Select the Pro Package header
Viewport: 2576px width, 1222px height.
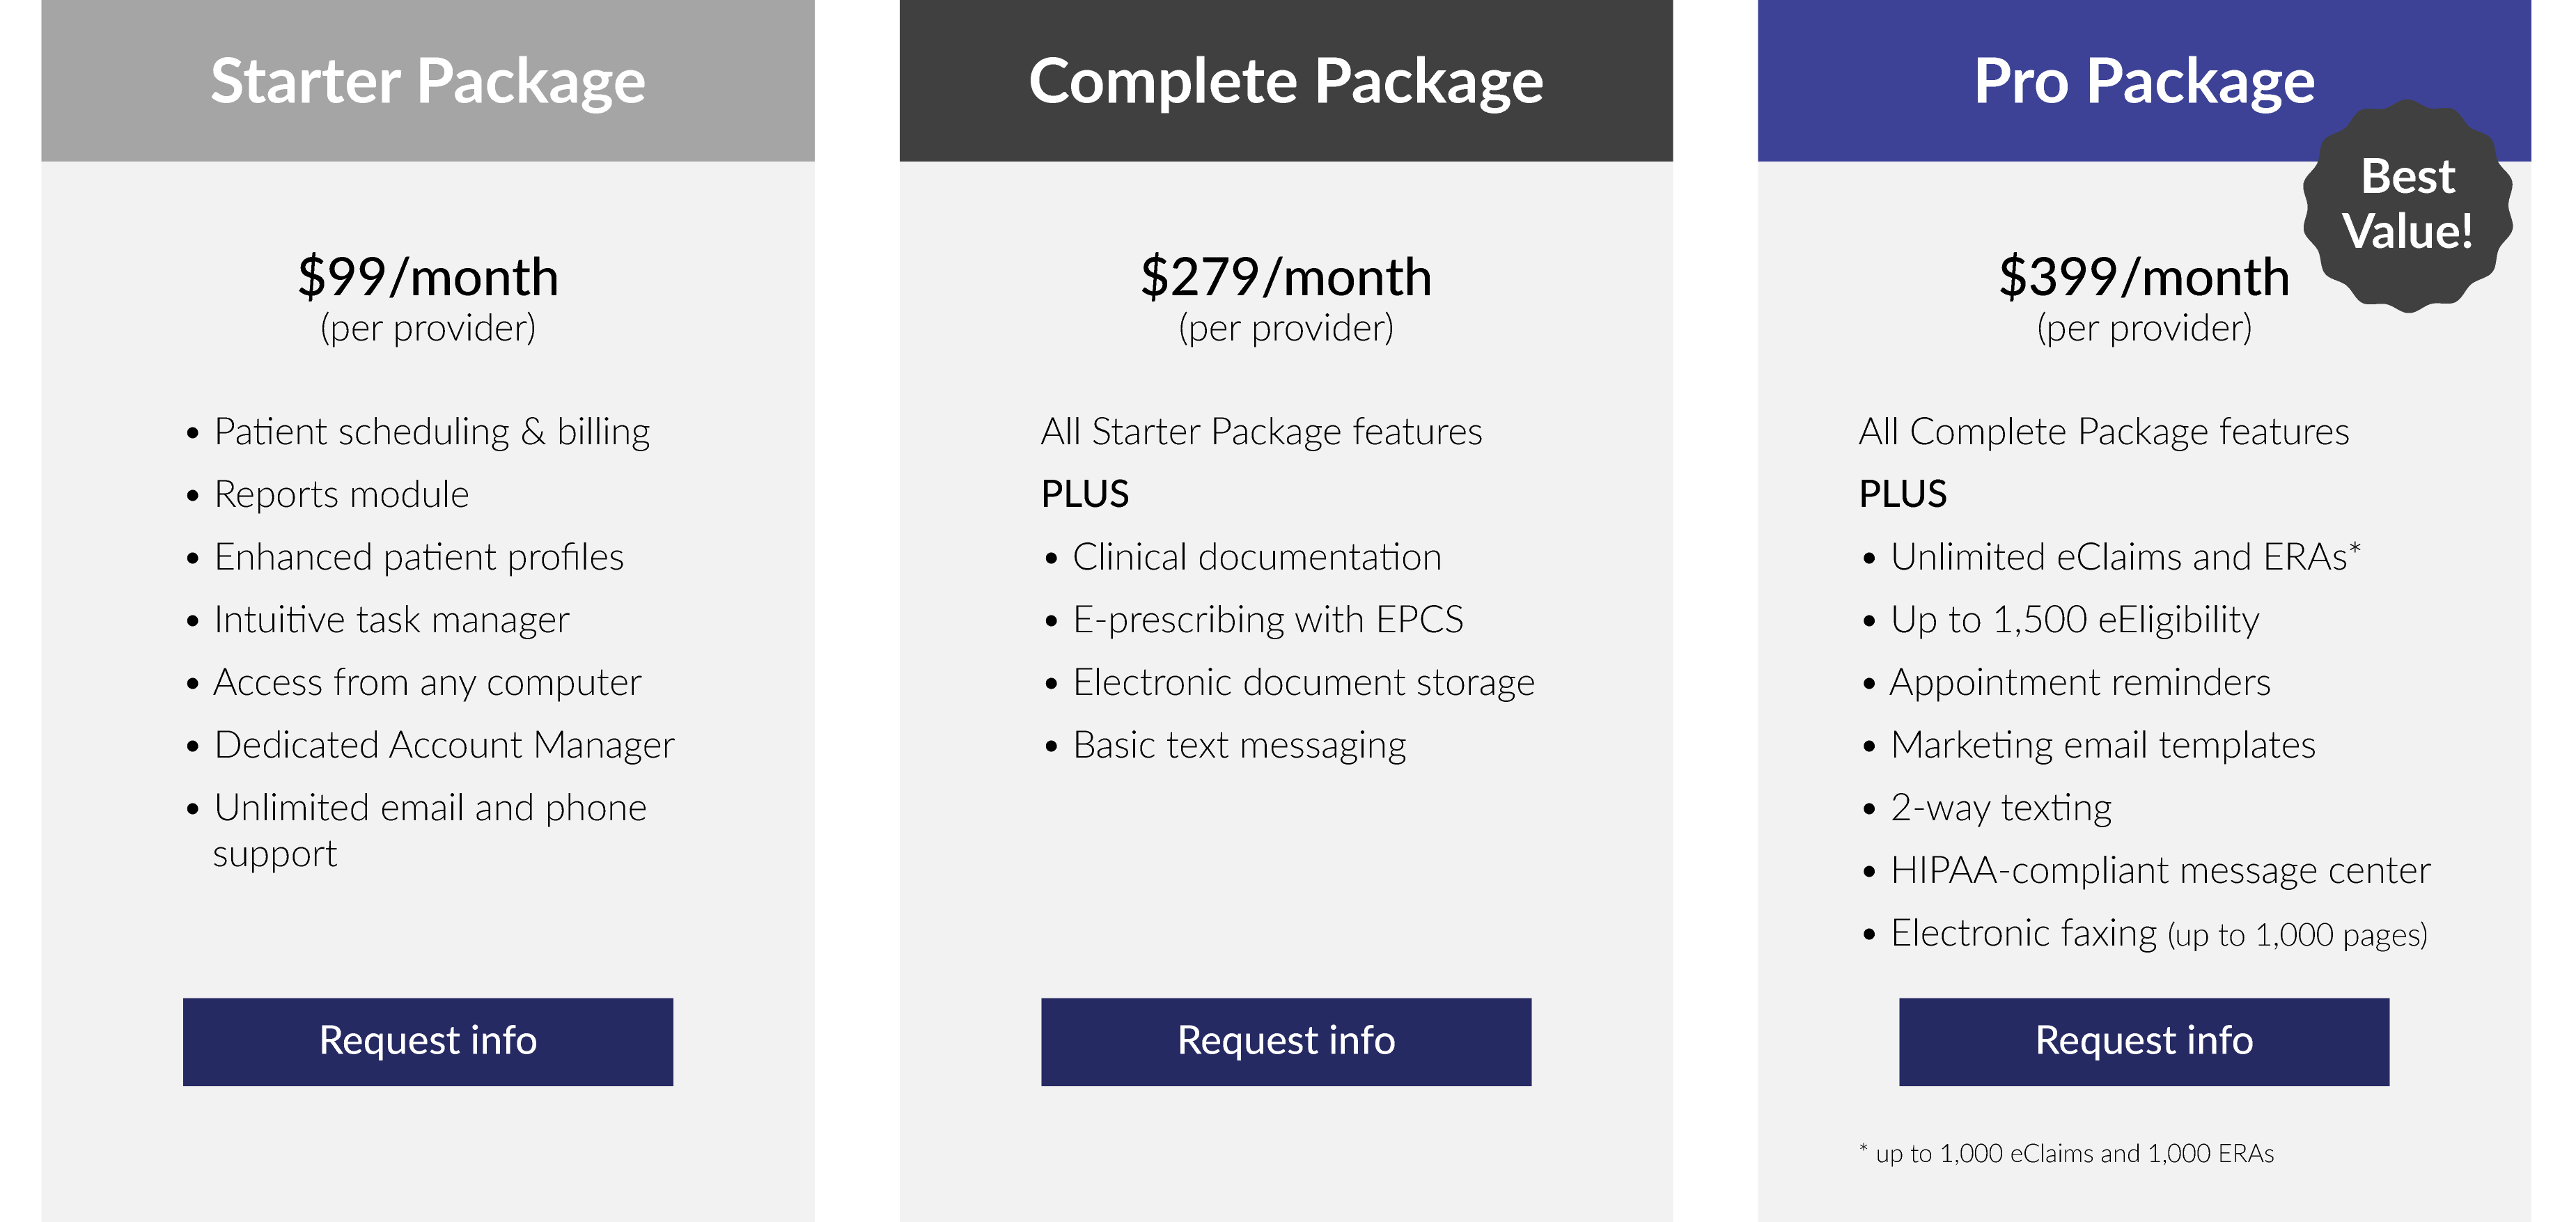[x=2144, y=81]
